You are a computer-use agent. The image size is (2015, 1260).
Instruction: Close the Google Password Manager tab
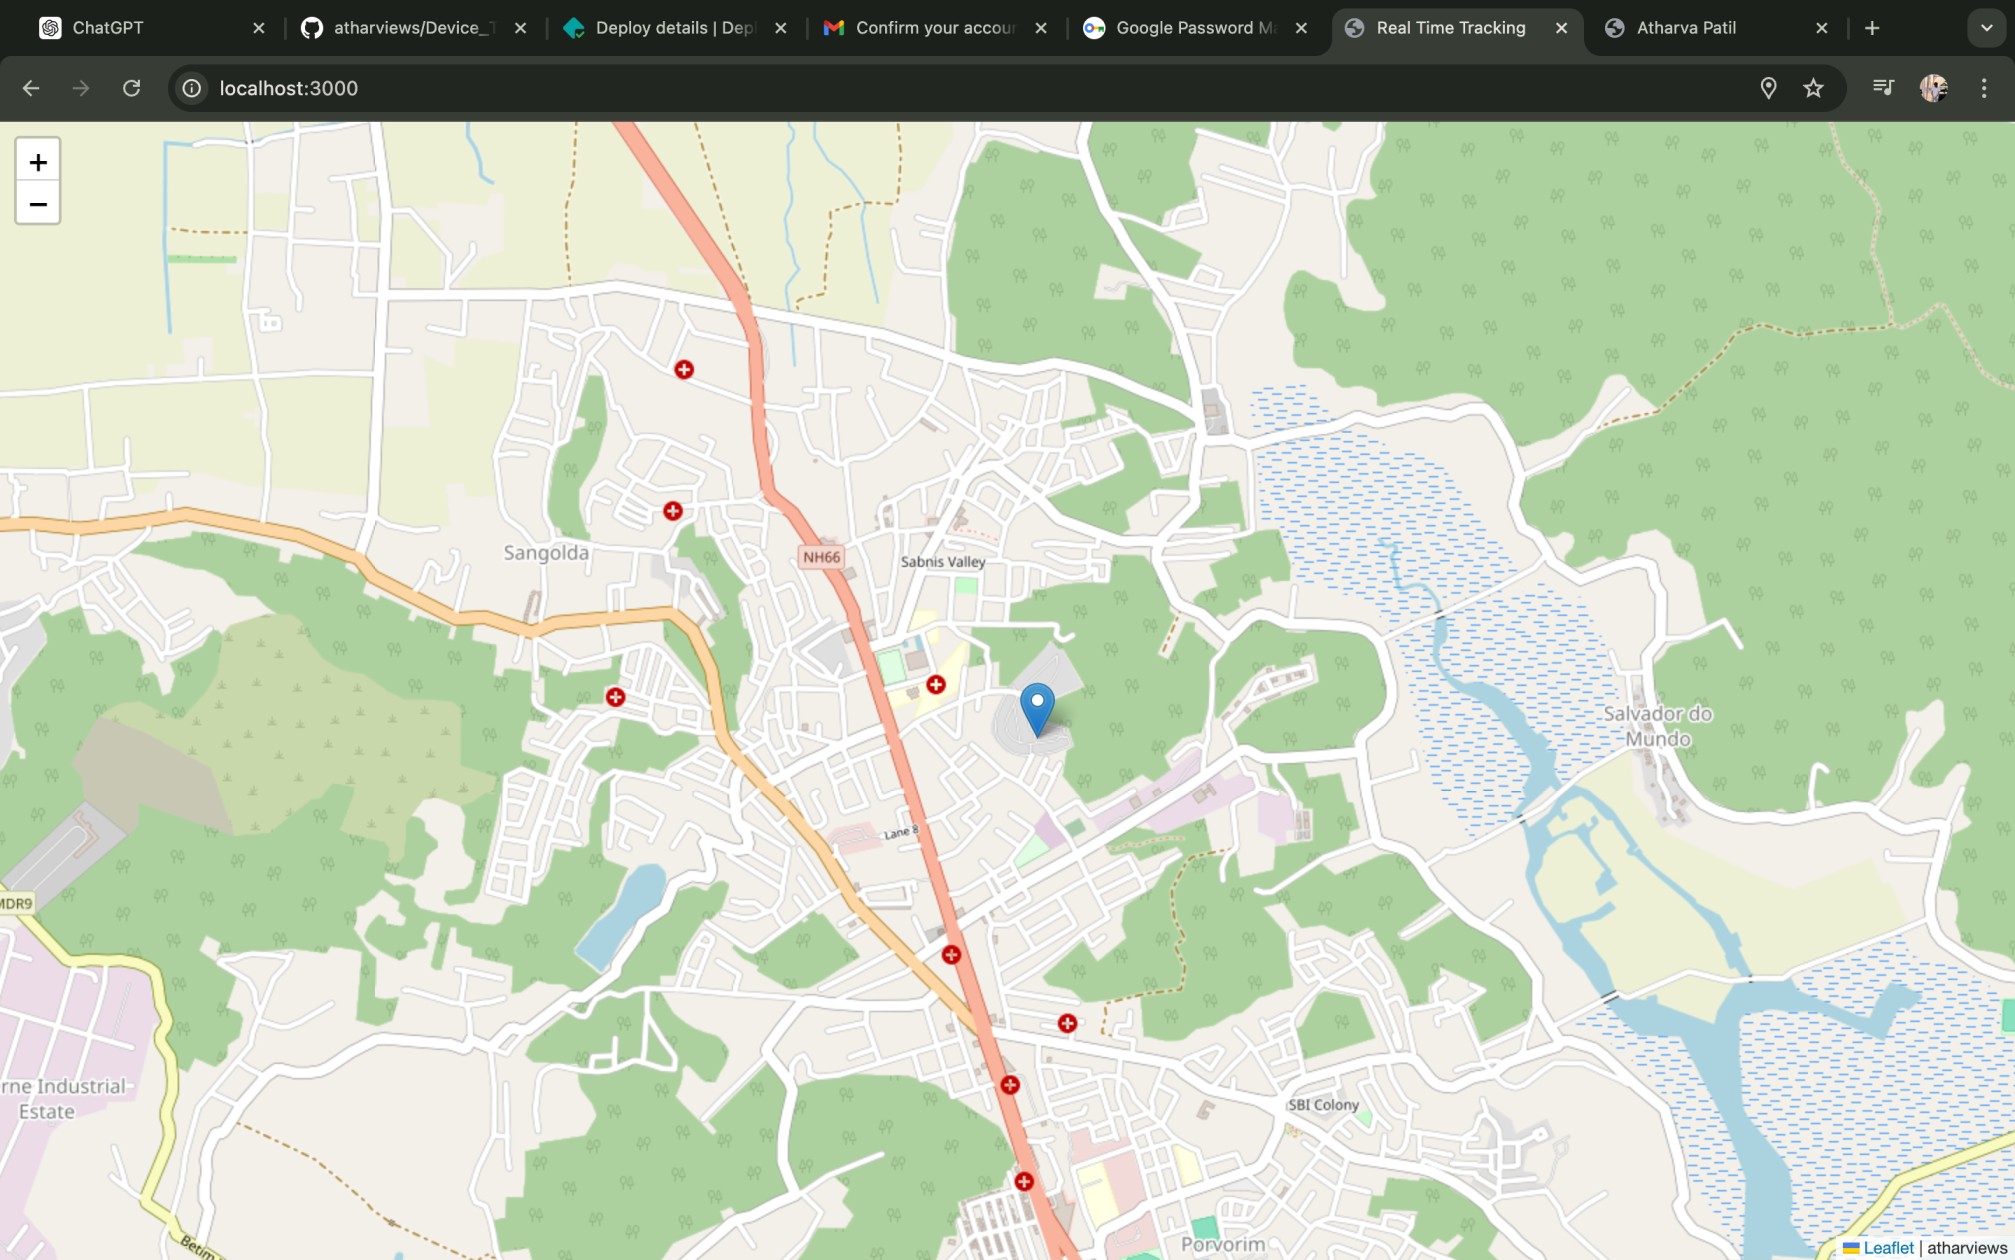pyautogui.click(x=1301, y=28)
